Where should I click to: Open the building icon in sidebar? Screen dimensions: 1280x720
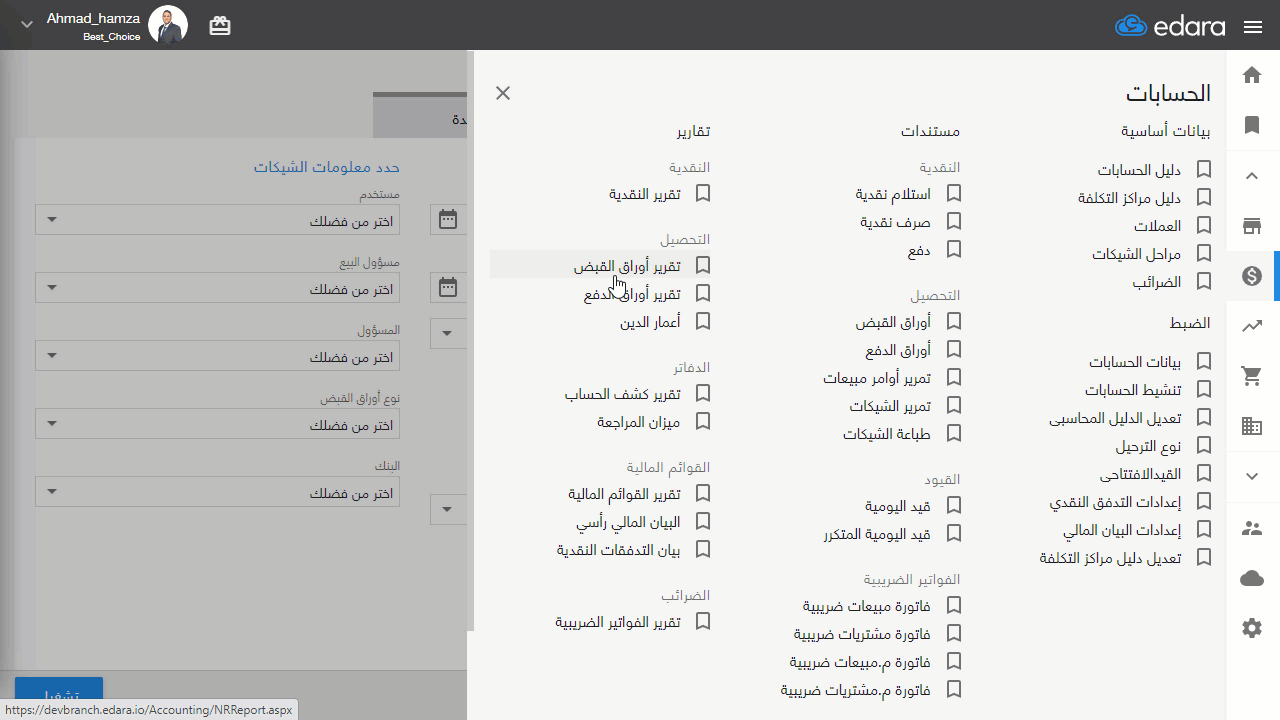[x=1252, y=427]
